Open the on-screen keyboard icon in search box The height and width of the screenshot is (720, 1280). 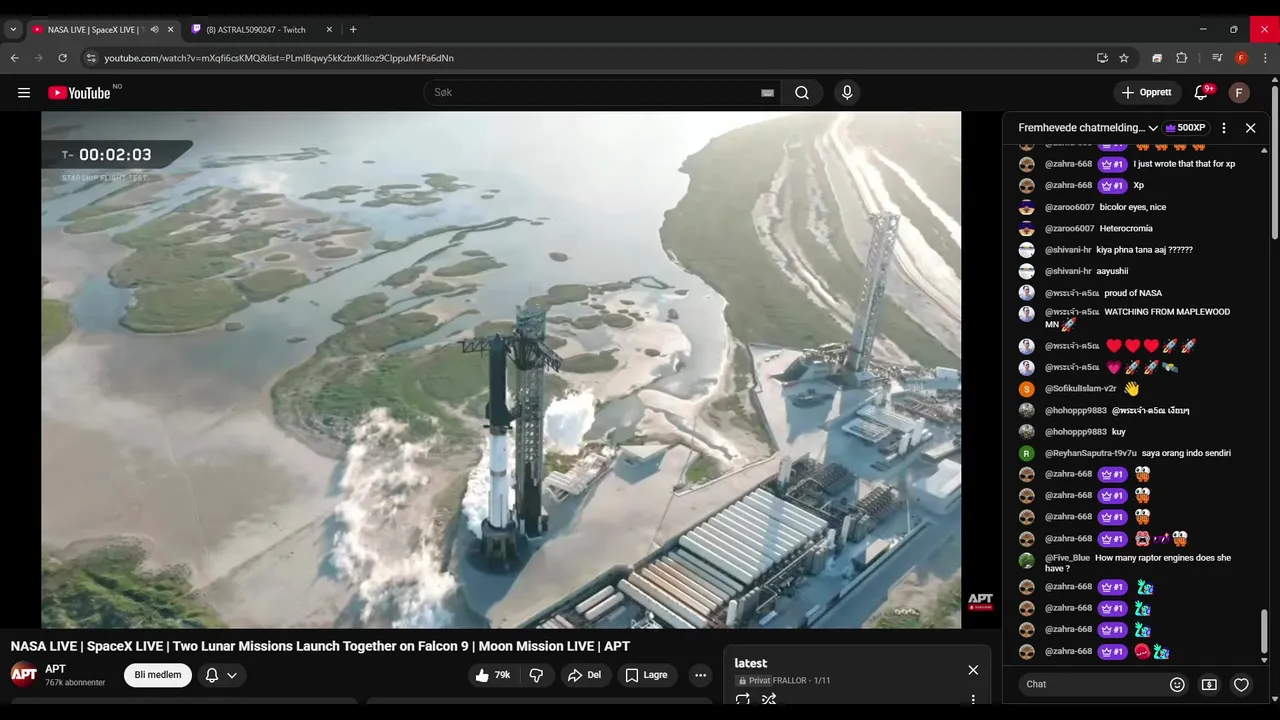click(x=767, y=93)
